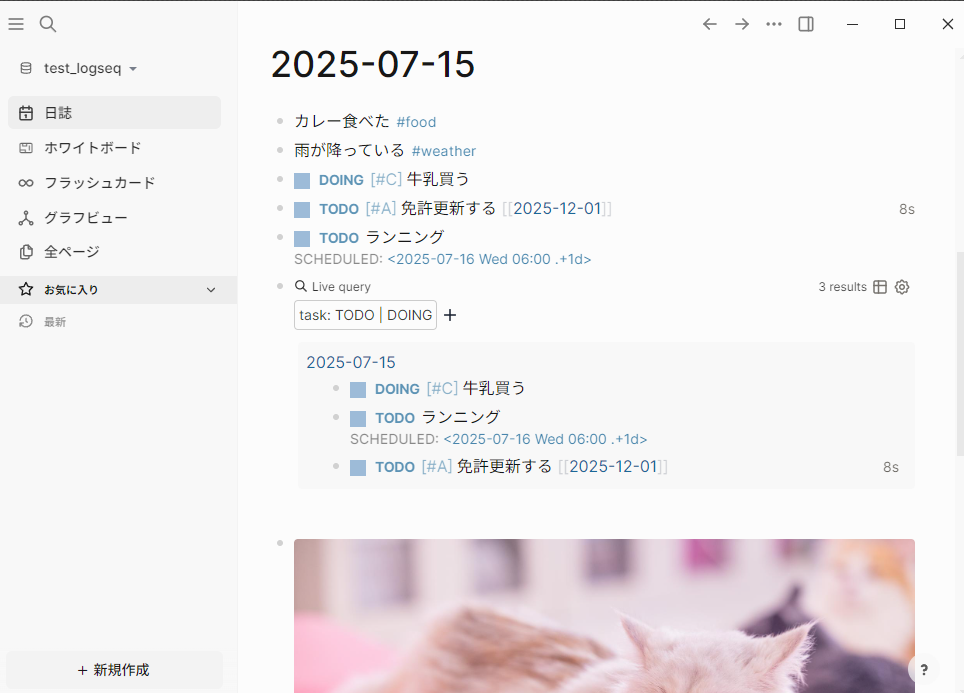964x693 pixels.
Task: Click the 3 results count text
Action: click(x=842, y=287)
